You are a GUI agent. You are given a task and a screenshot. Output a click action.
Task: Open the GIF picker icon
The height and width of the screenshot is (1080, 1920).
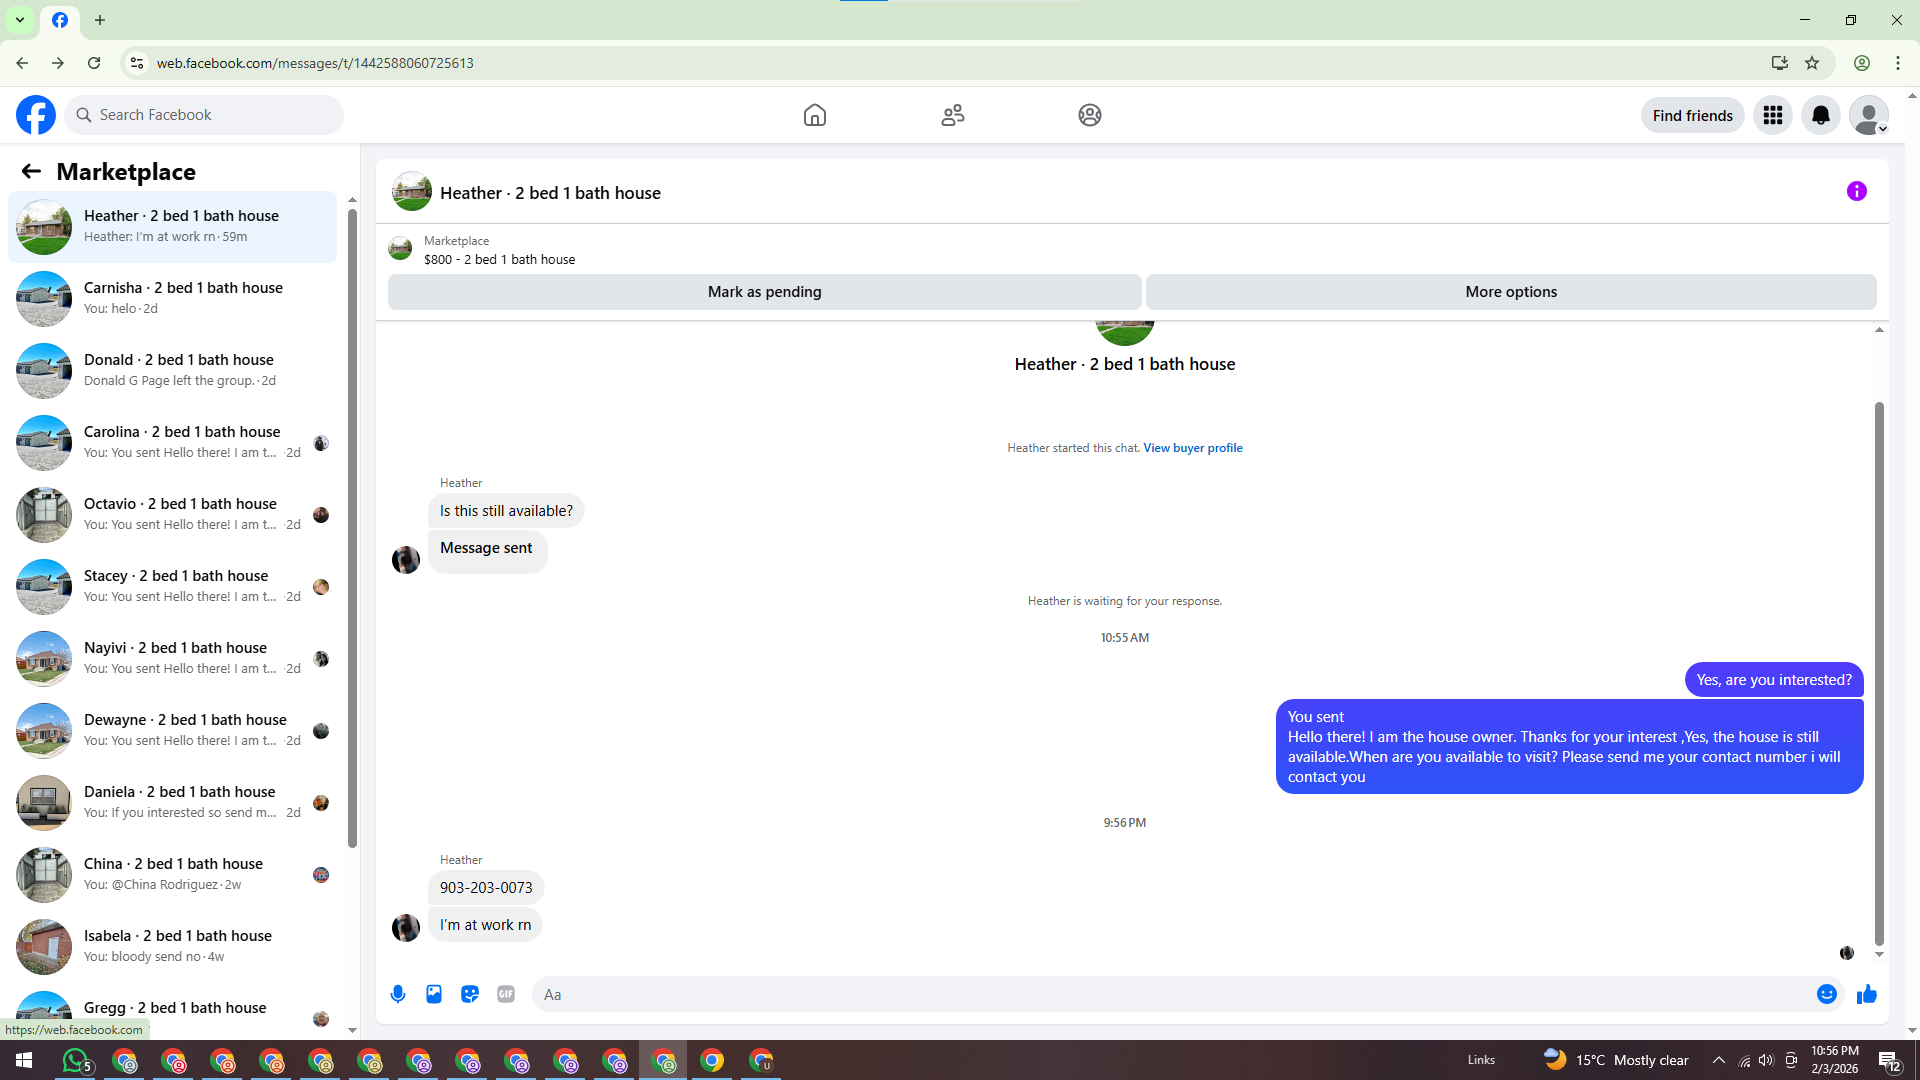pos(506,994)
